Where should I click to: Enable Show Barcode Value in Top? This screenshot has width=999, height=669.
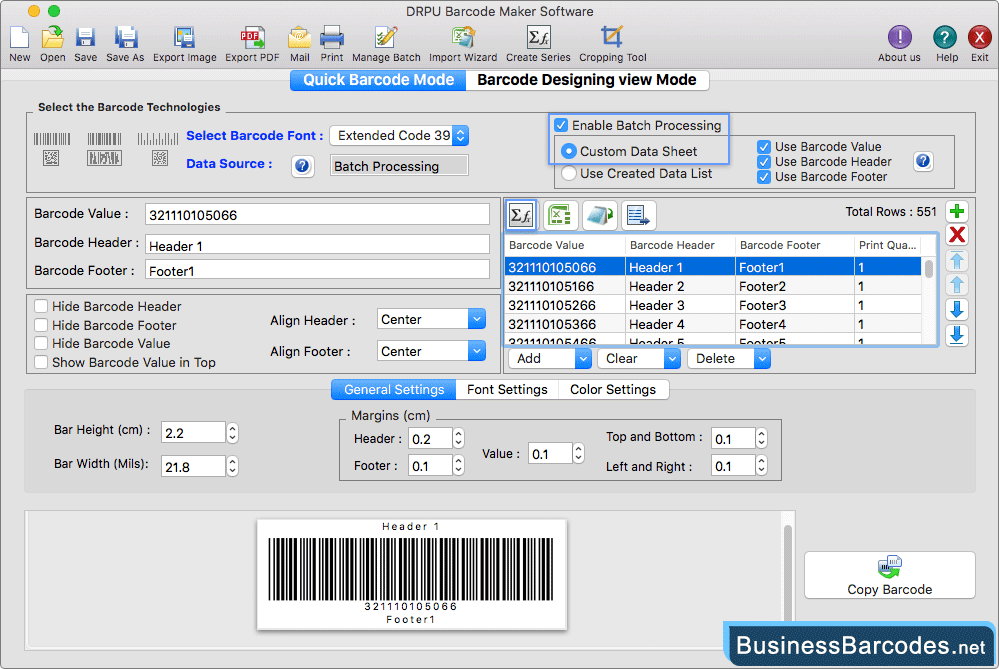tap(41, 363)
